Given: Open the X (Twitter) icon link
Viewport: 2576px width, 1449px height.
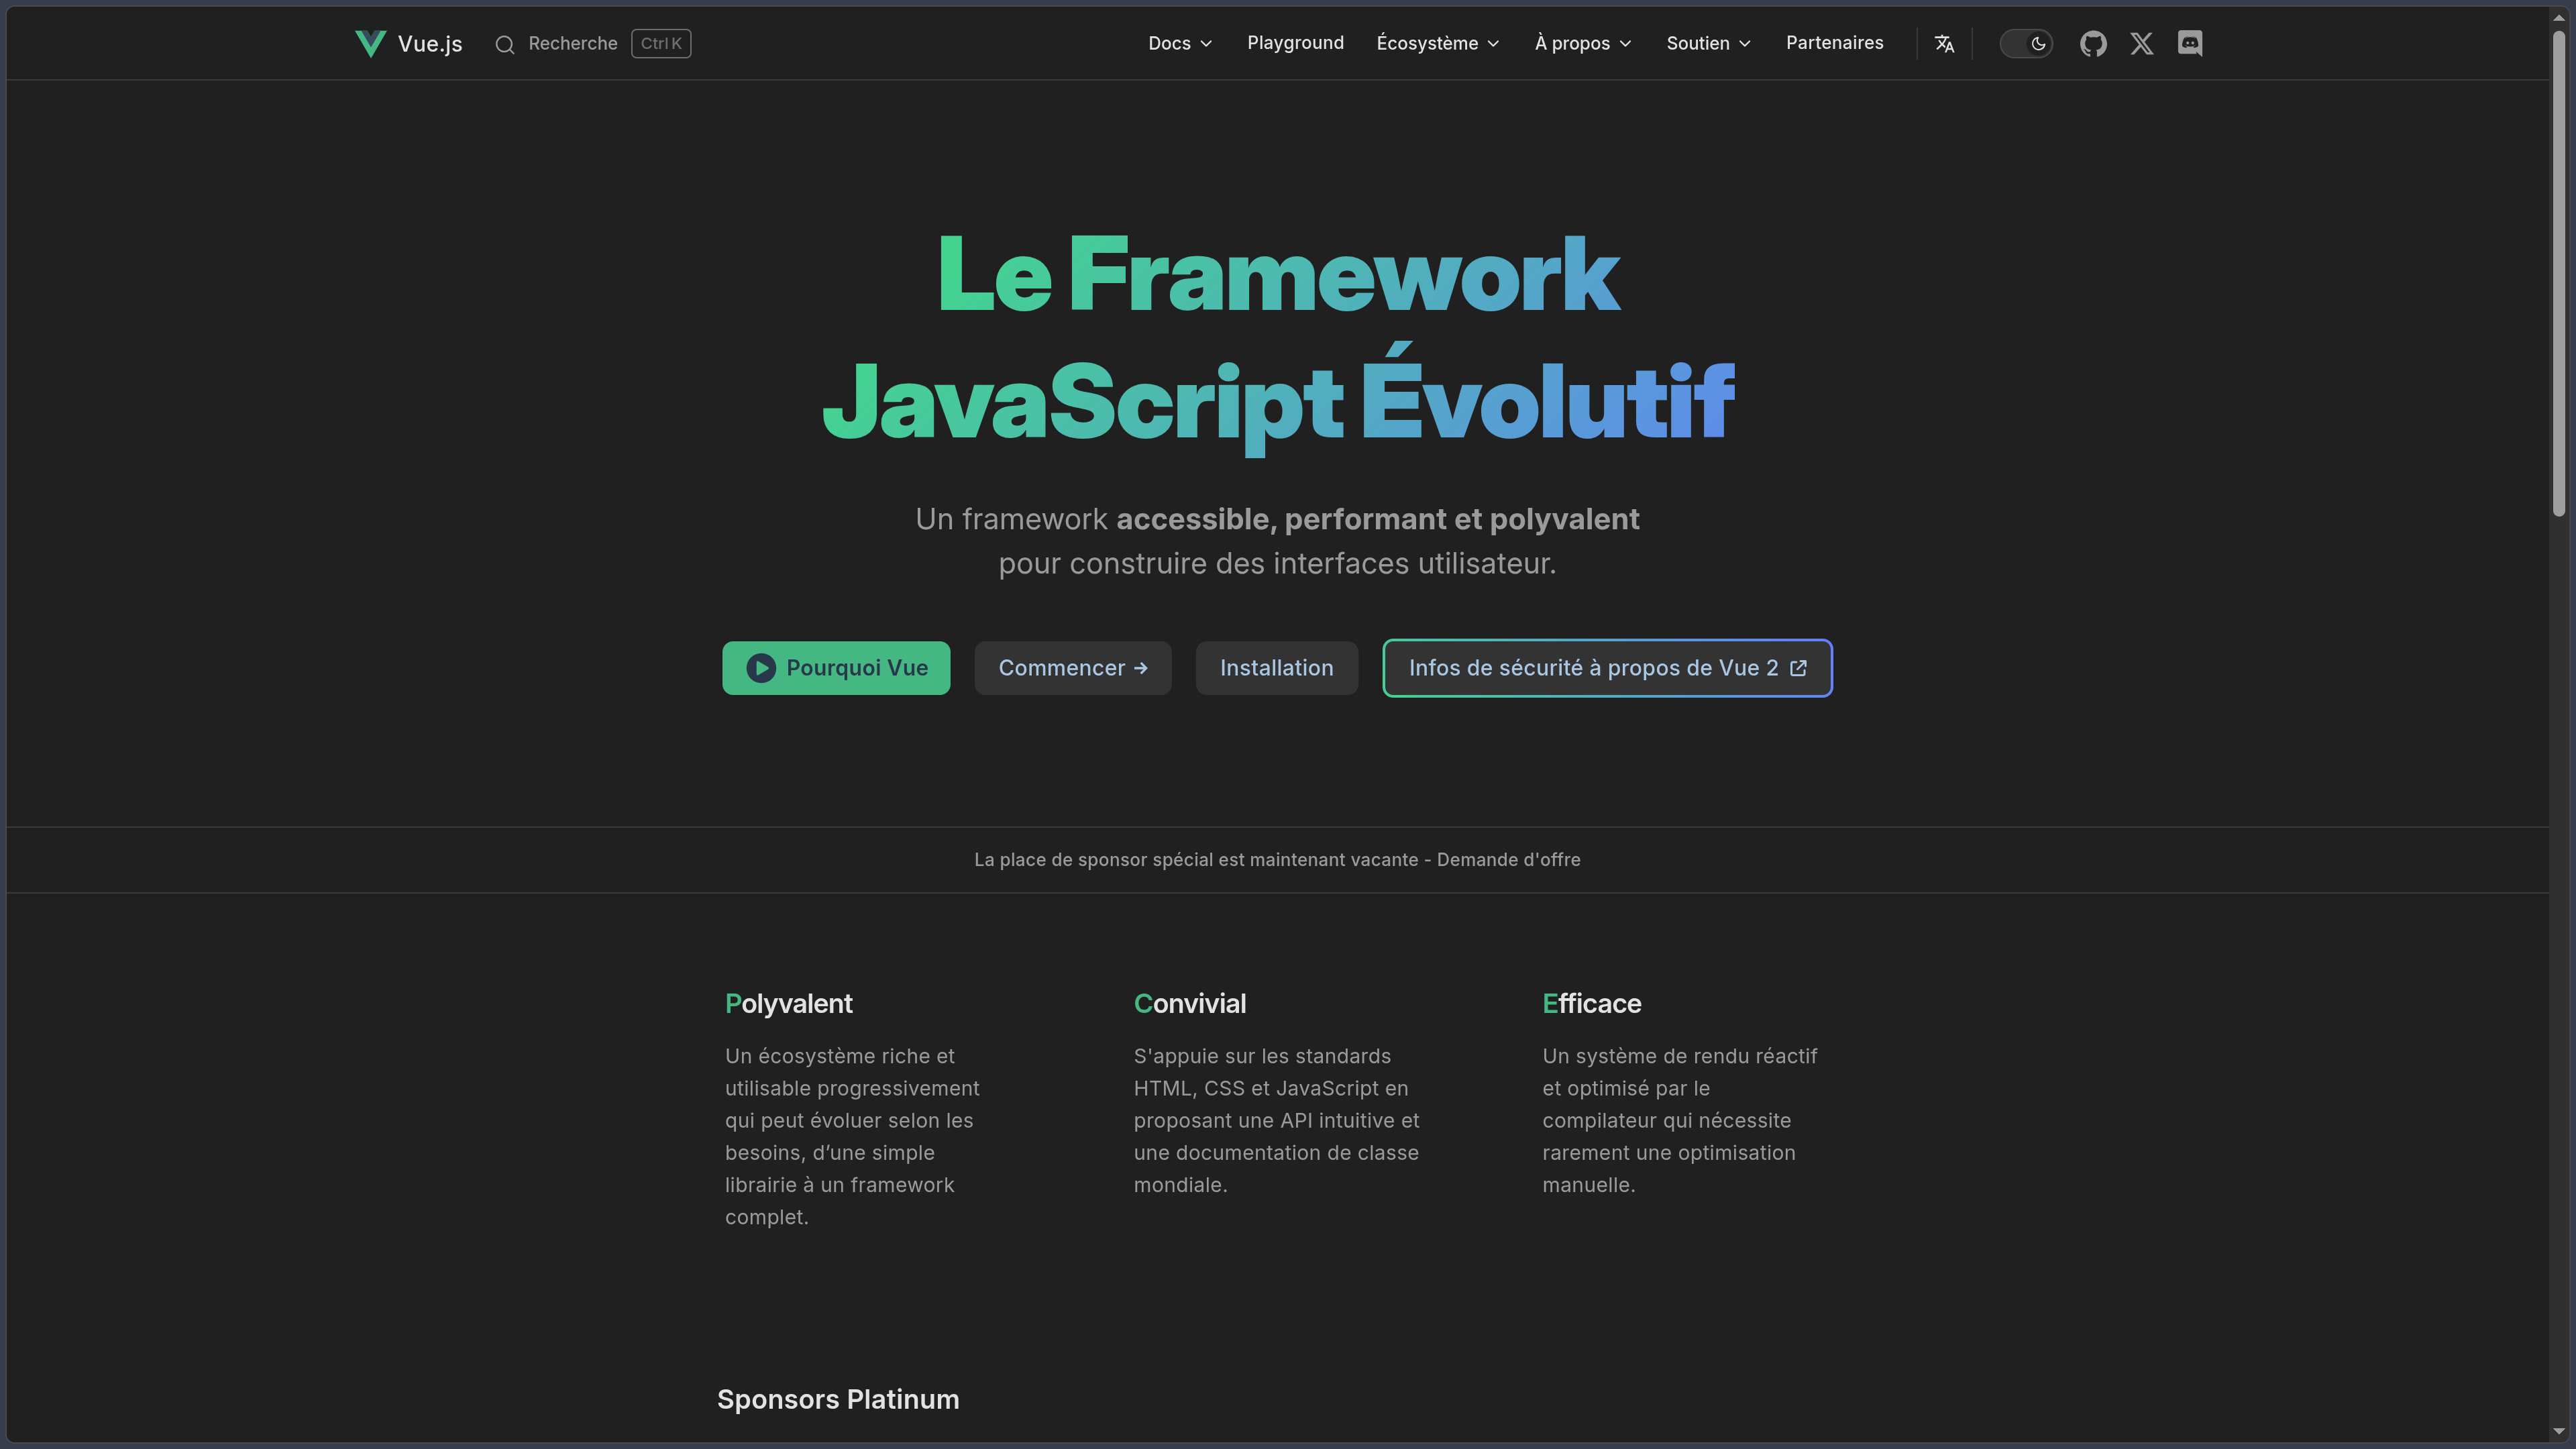Looking at the screenshot, I should [2141, 43].
